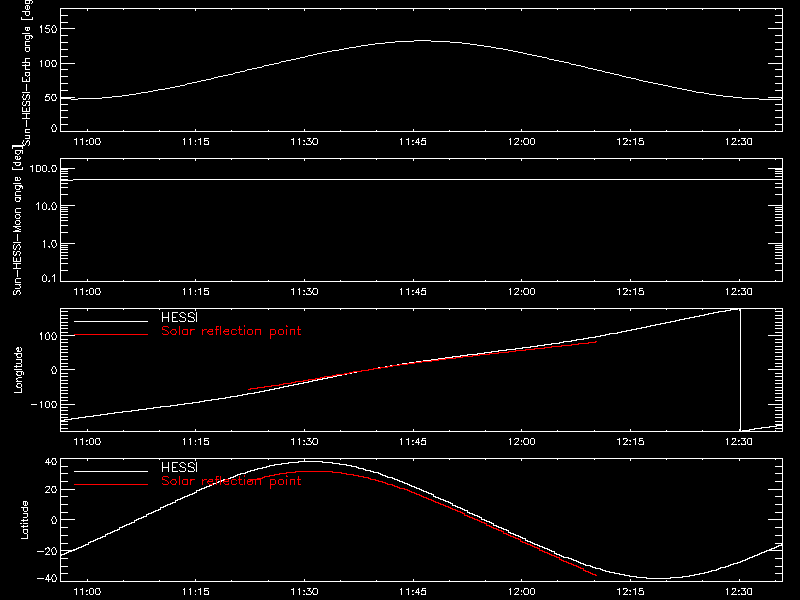Click 12:15 label under Longitude plot
The width and height of the screenshot is (800, 600).
point(630,442)
